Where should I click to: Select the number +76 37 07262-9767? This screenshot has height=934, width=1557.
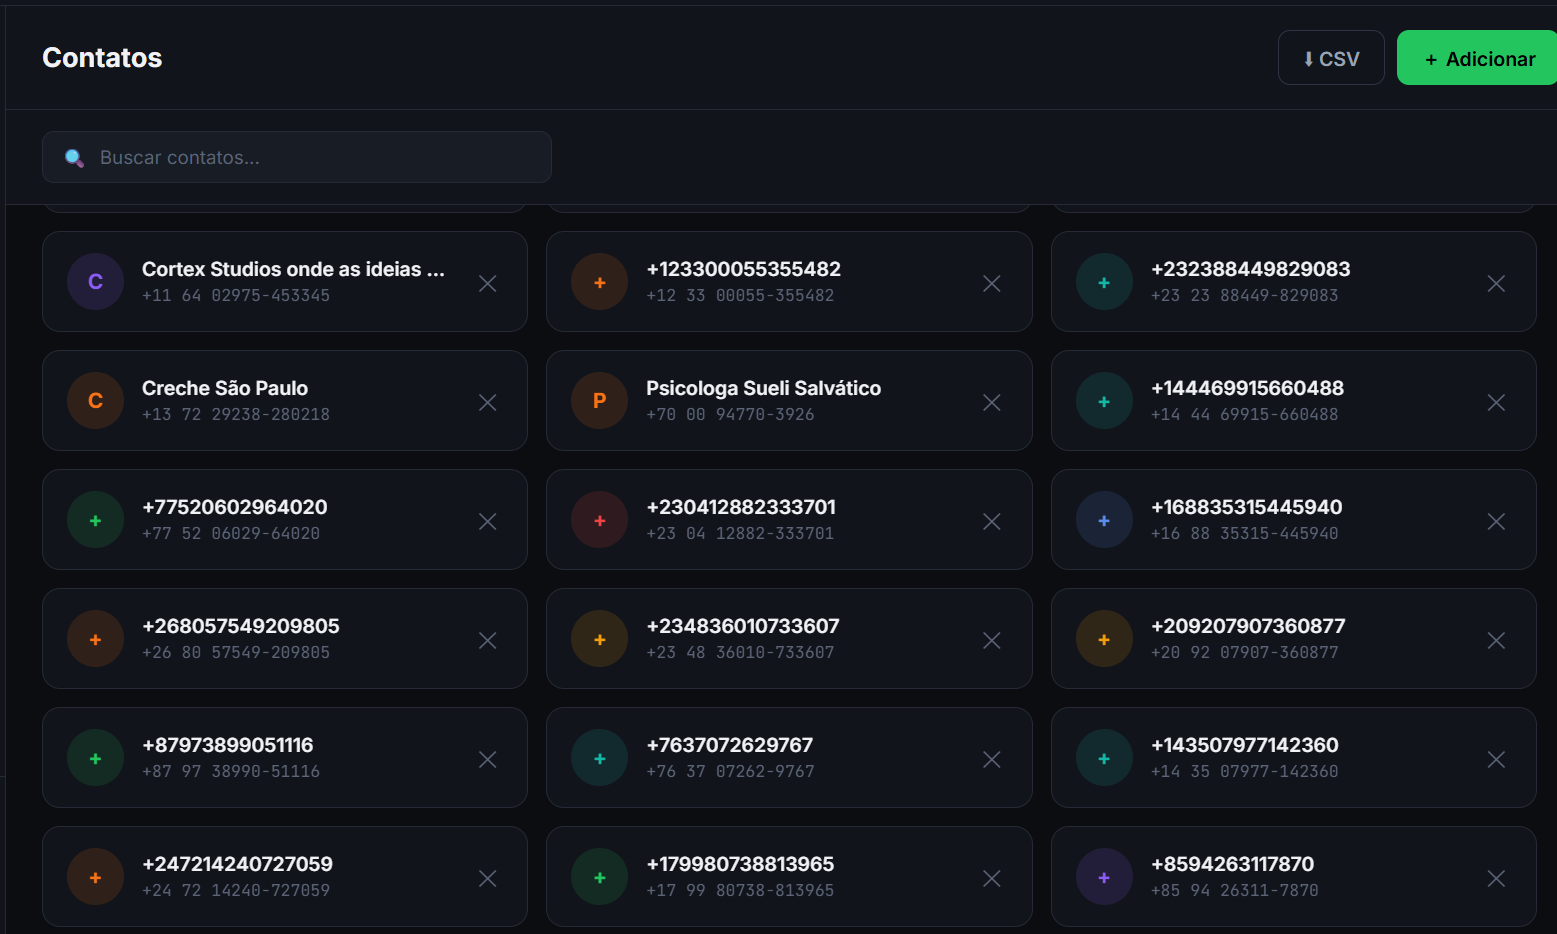point(730,771)
